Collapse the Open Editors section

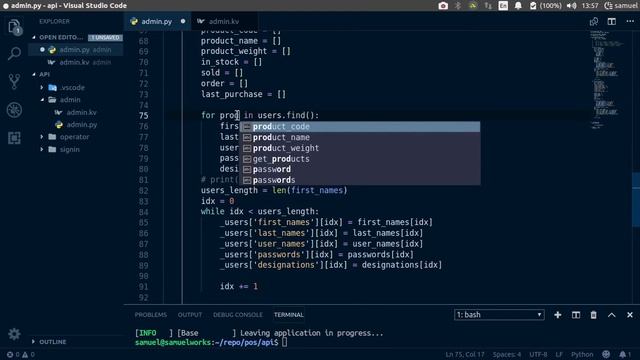coord(34,37)
